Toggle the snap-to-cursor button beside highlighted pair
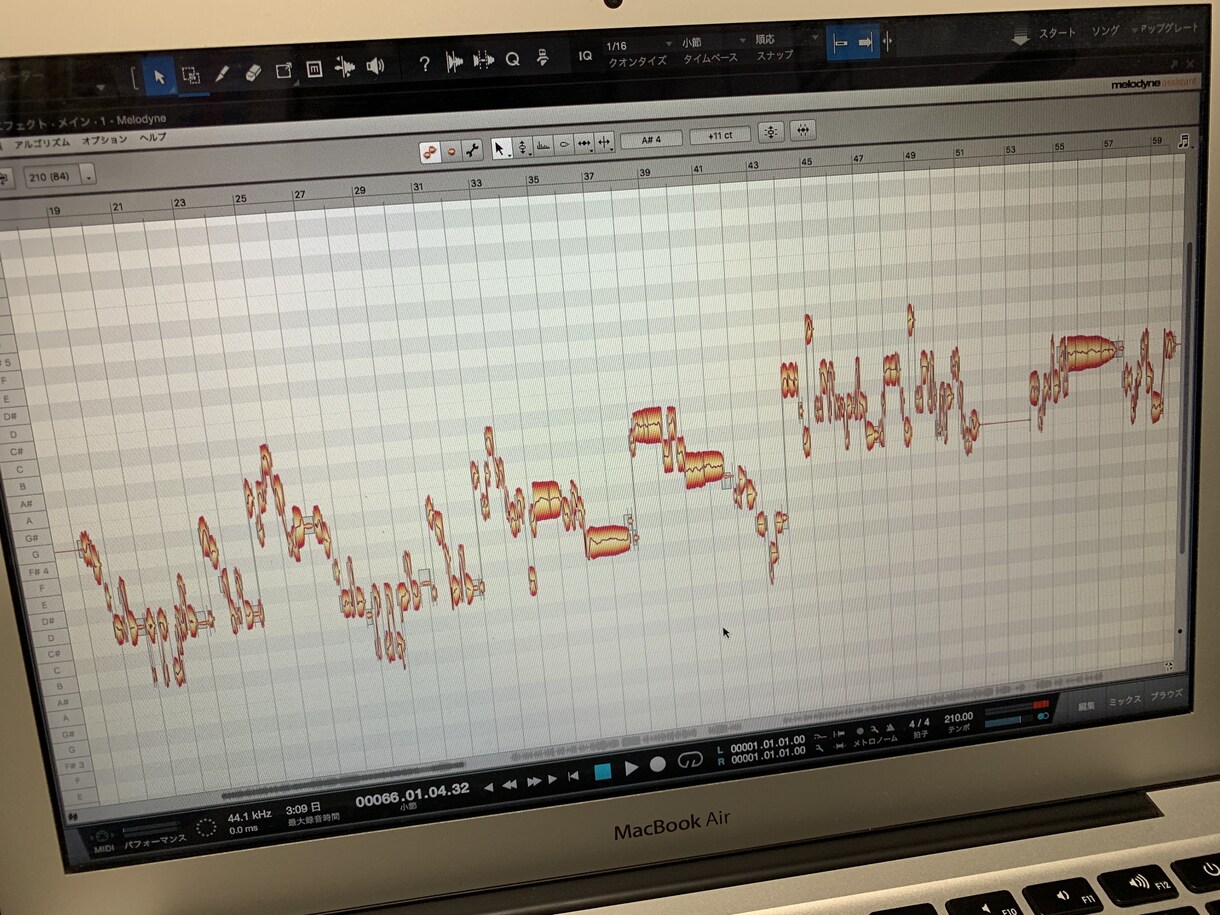The image size is (1220, 915). 889,42
